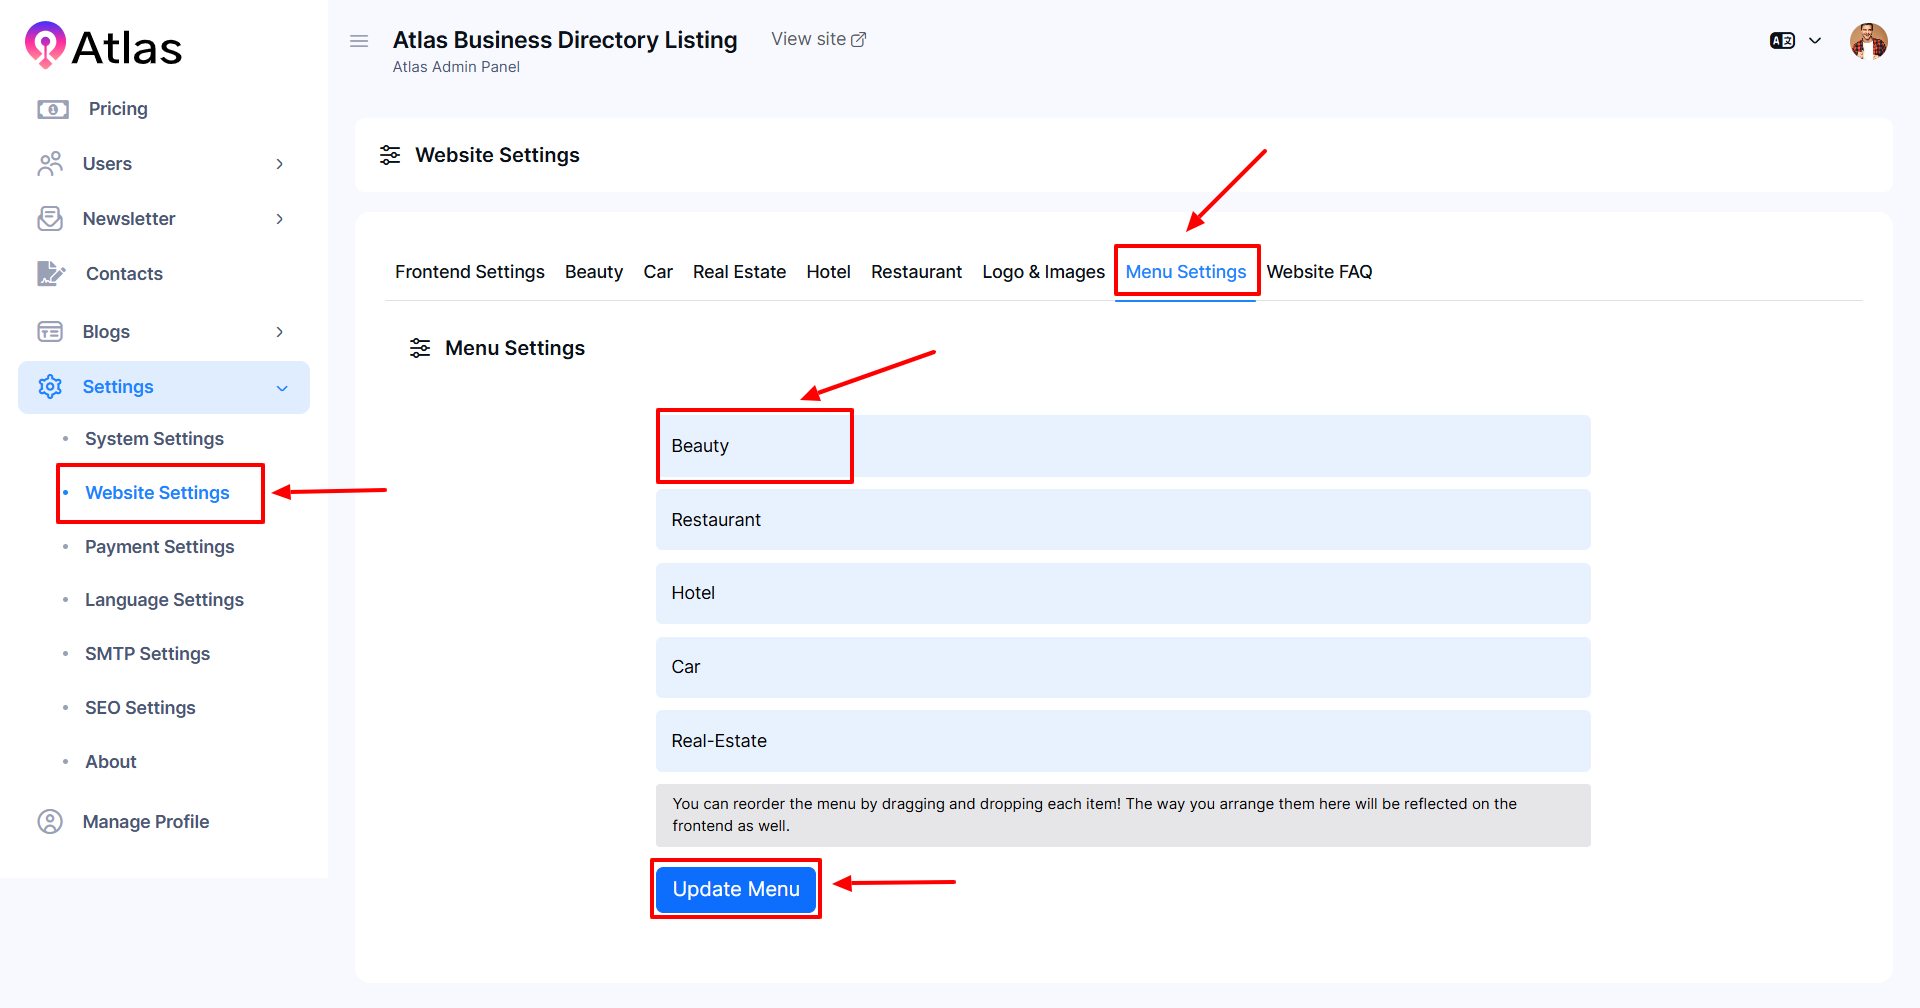Click the Manage Profile user icon
The width and height of the screenshot is (1920, 1008).
pos(50,822)
